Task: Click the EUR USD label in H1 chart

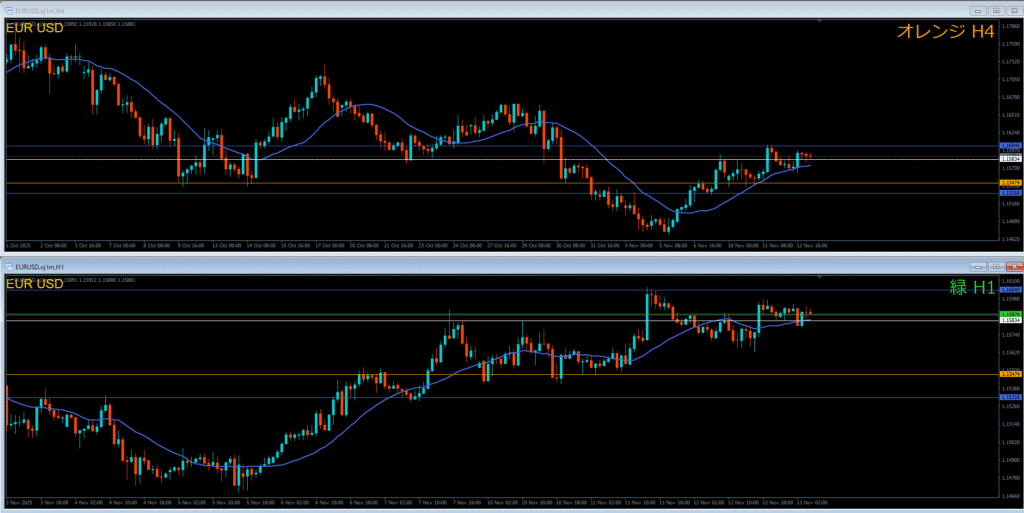Action: click(35, 285)
